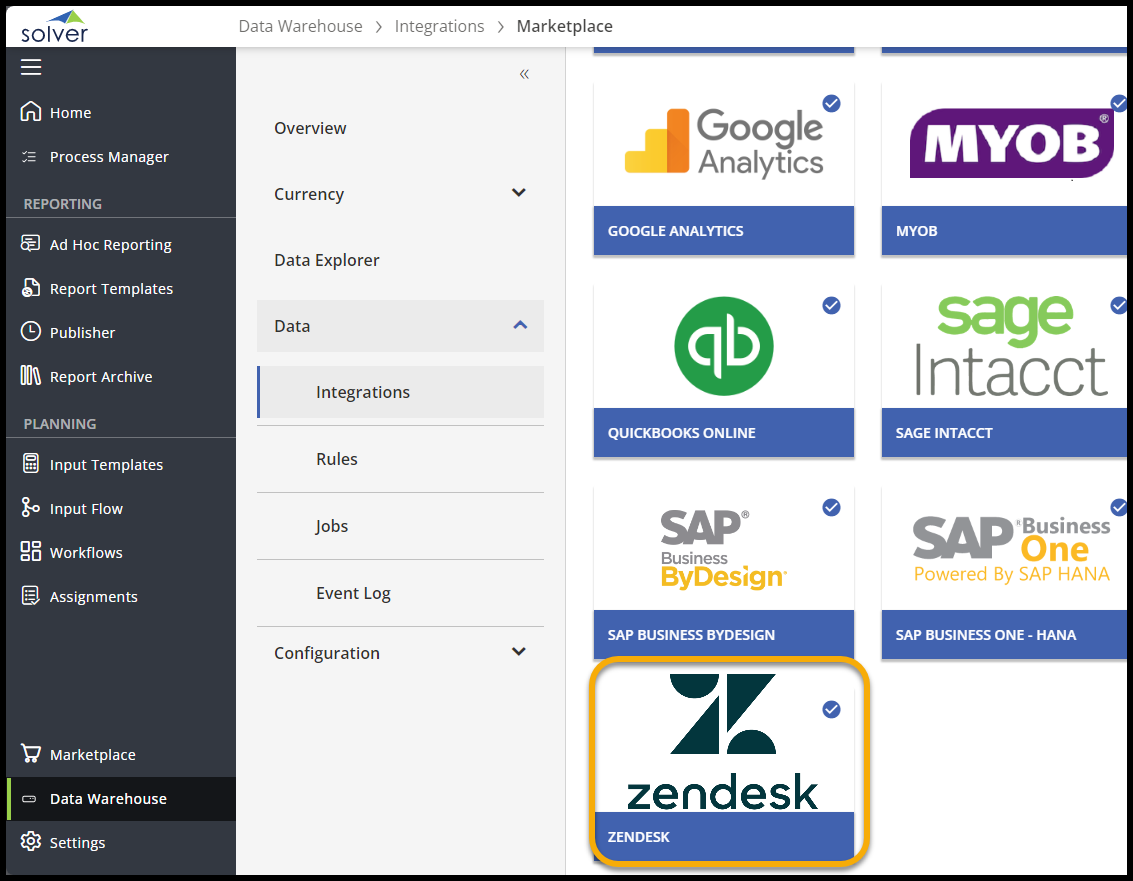This screenshot has height=881, width=1133.
Task: Toggle the Zendesk tile checkmark badge
Action: click(831, 709)
